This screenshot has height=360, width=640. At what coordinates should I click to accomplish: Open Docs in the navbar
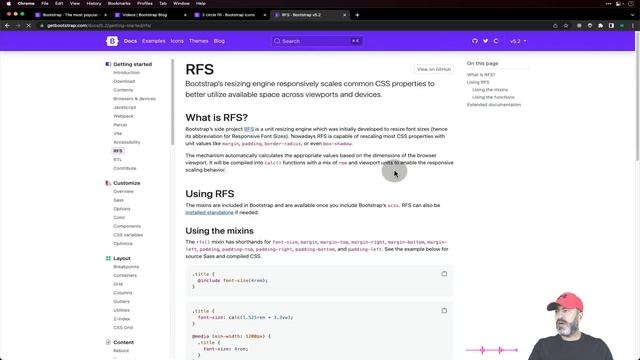click(x=130, y=41)
